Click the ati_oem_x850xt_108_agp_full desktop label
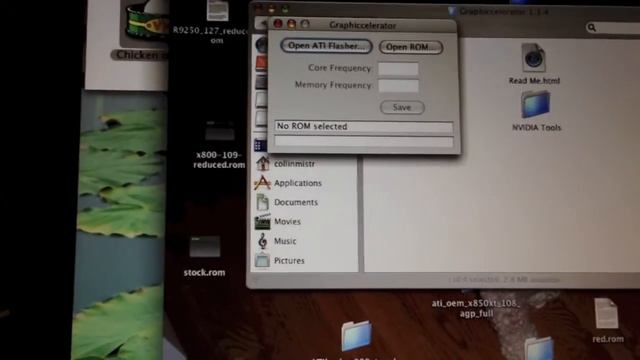The image size is (640, 360). [x=476, y=308]
